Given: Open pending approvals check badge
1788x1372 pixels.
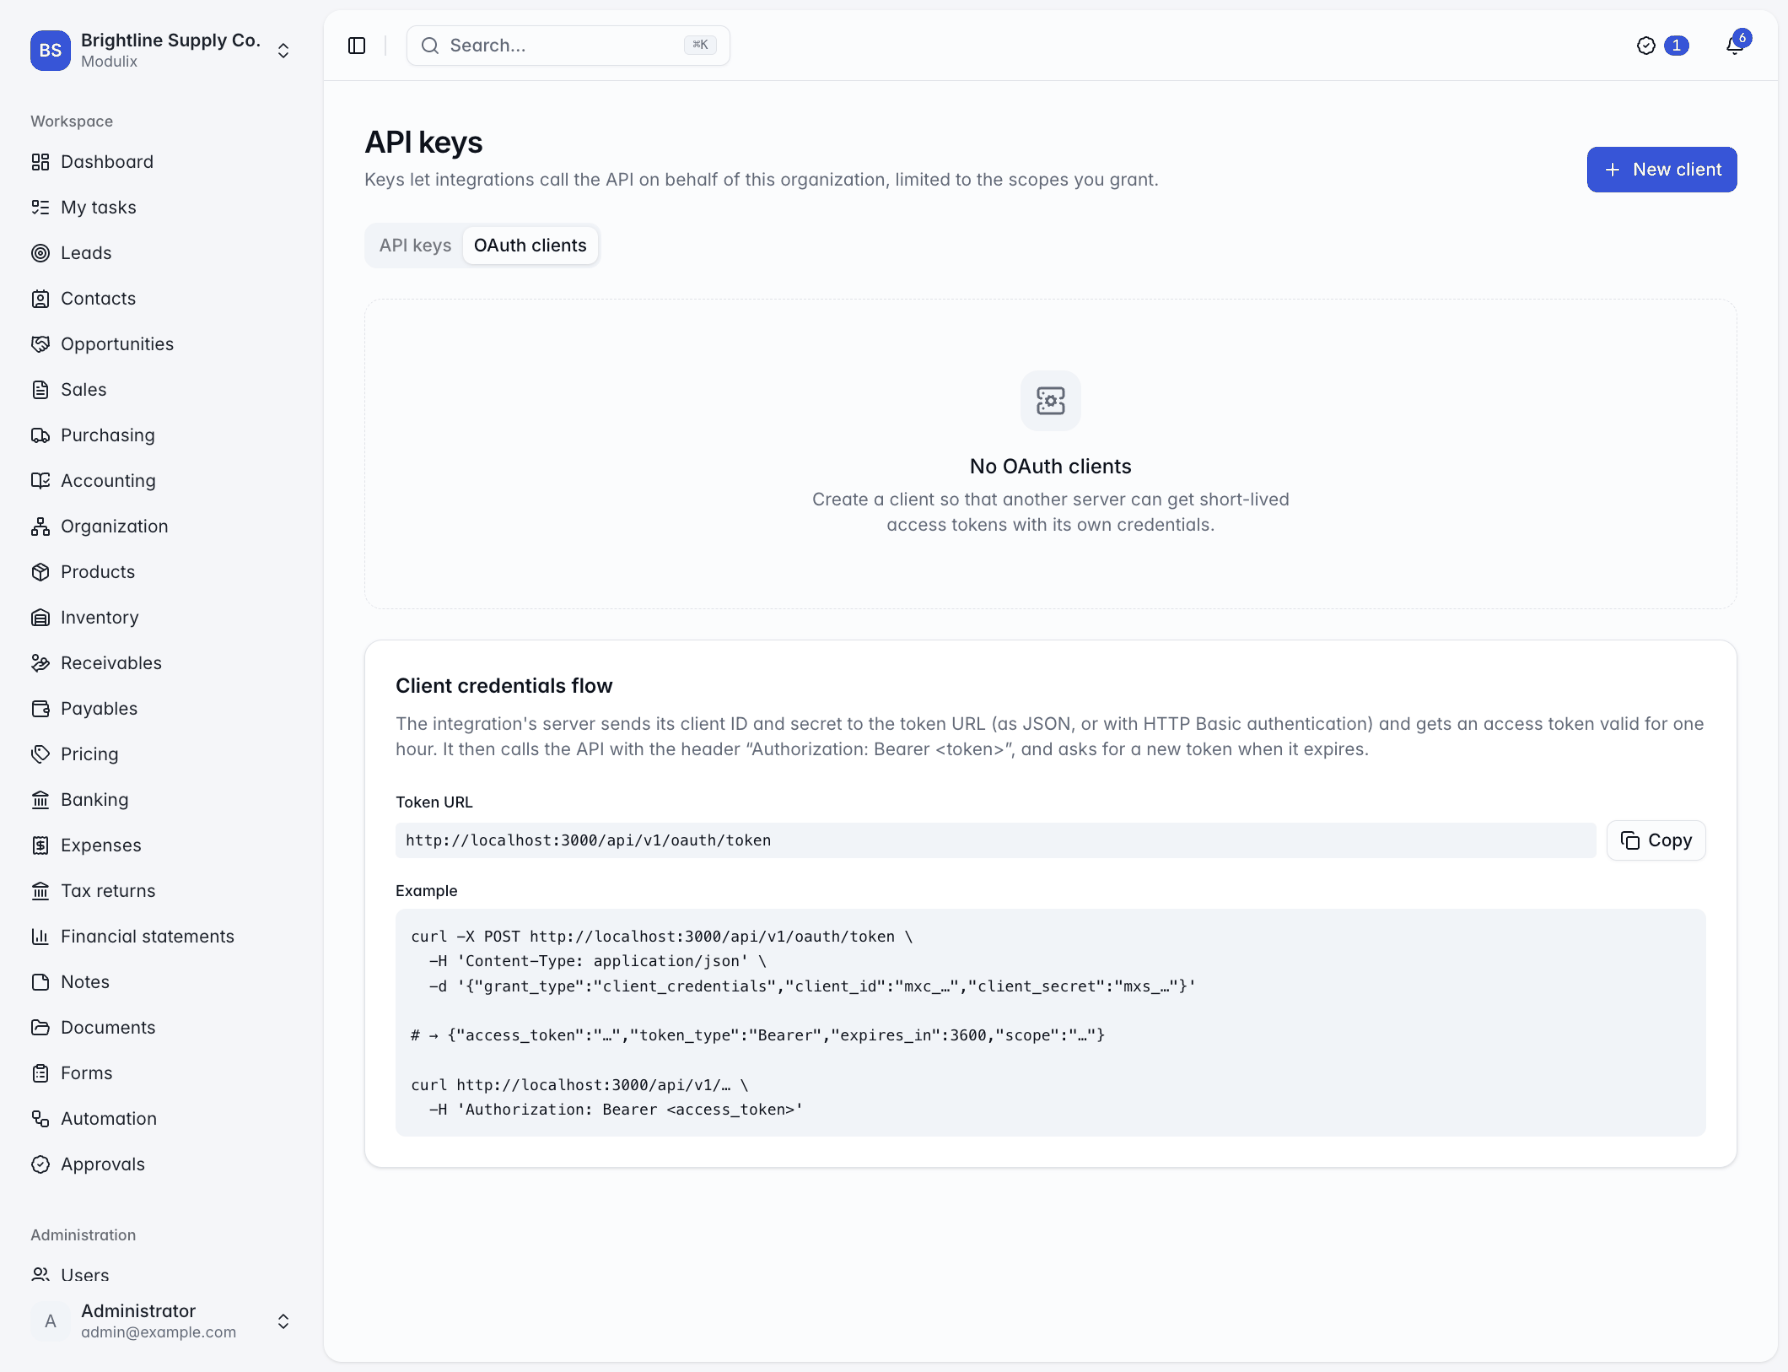Looking at the screenshot, I should click(x=1662, y=46).
